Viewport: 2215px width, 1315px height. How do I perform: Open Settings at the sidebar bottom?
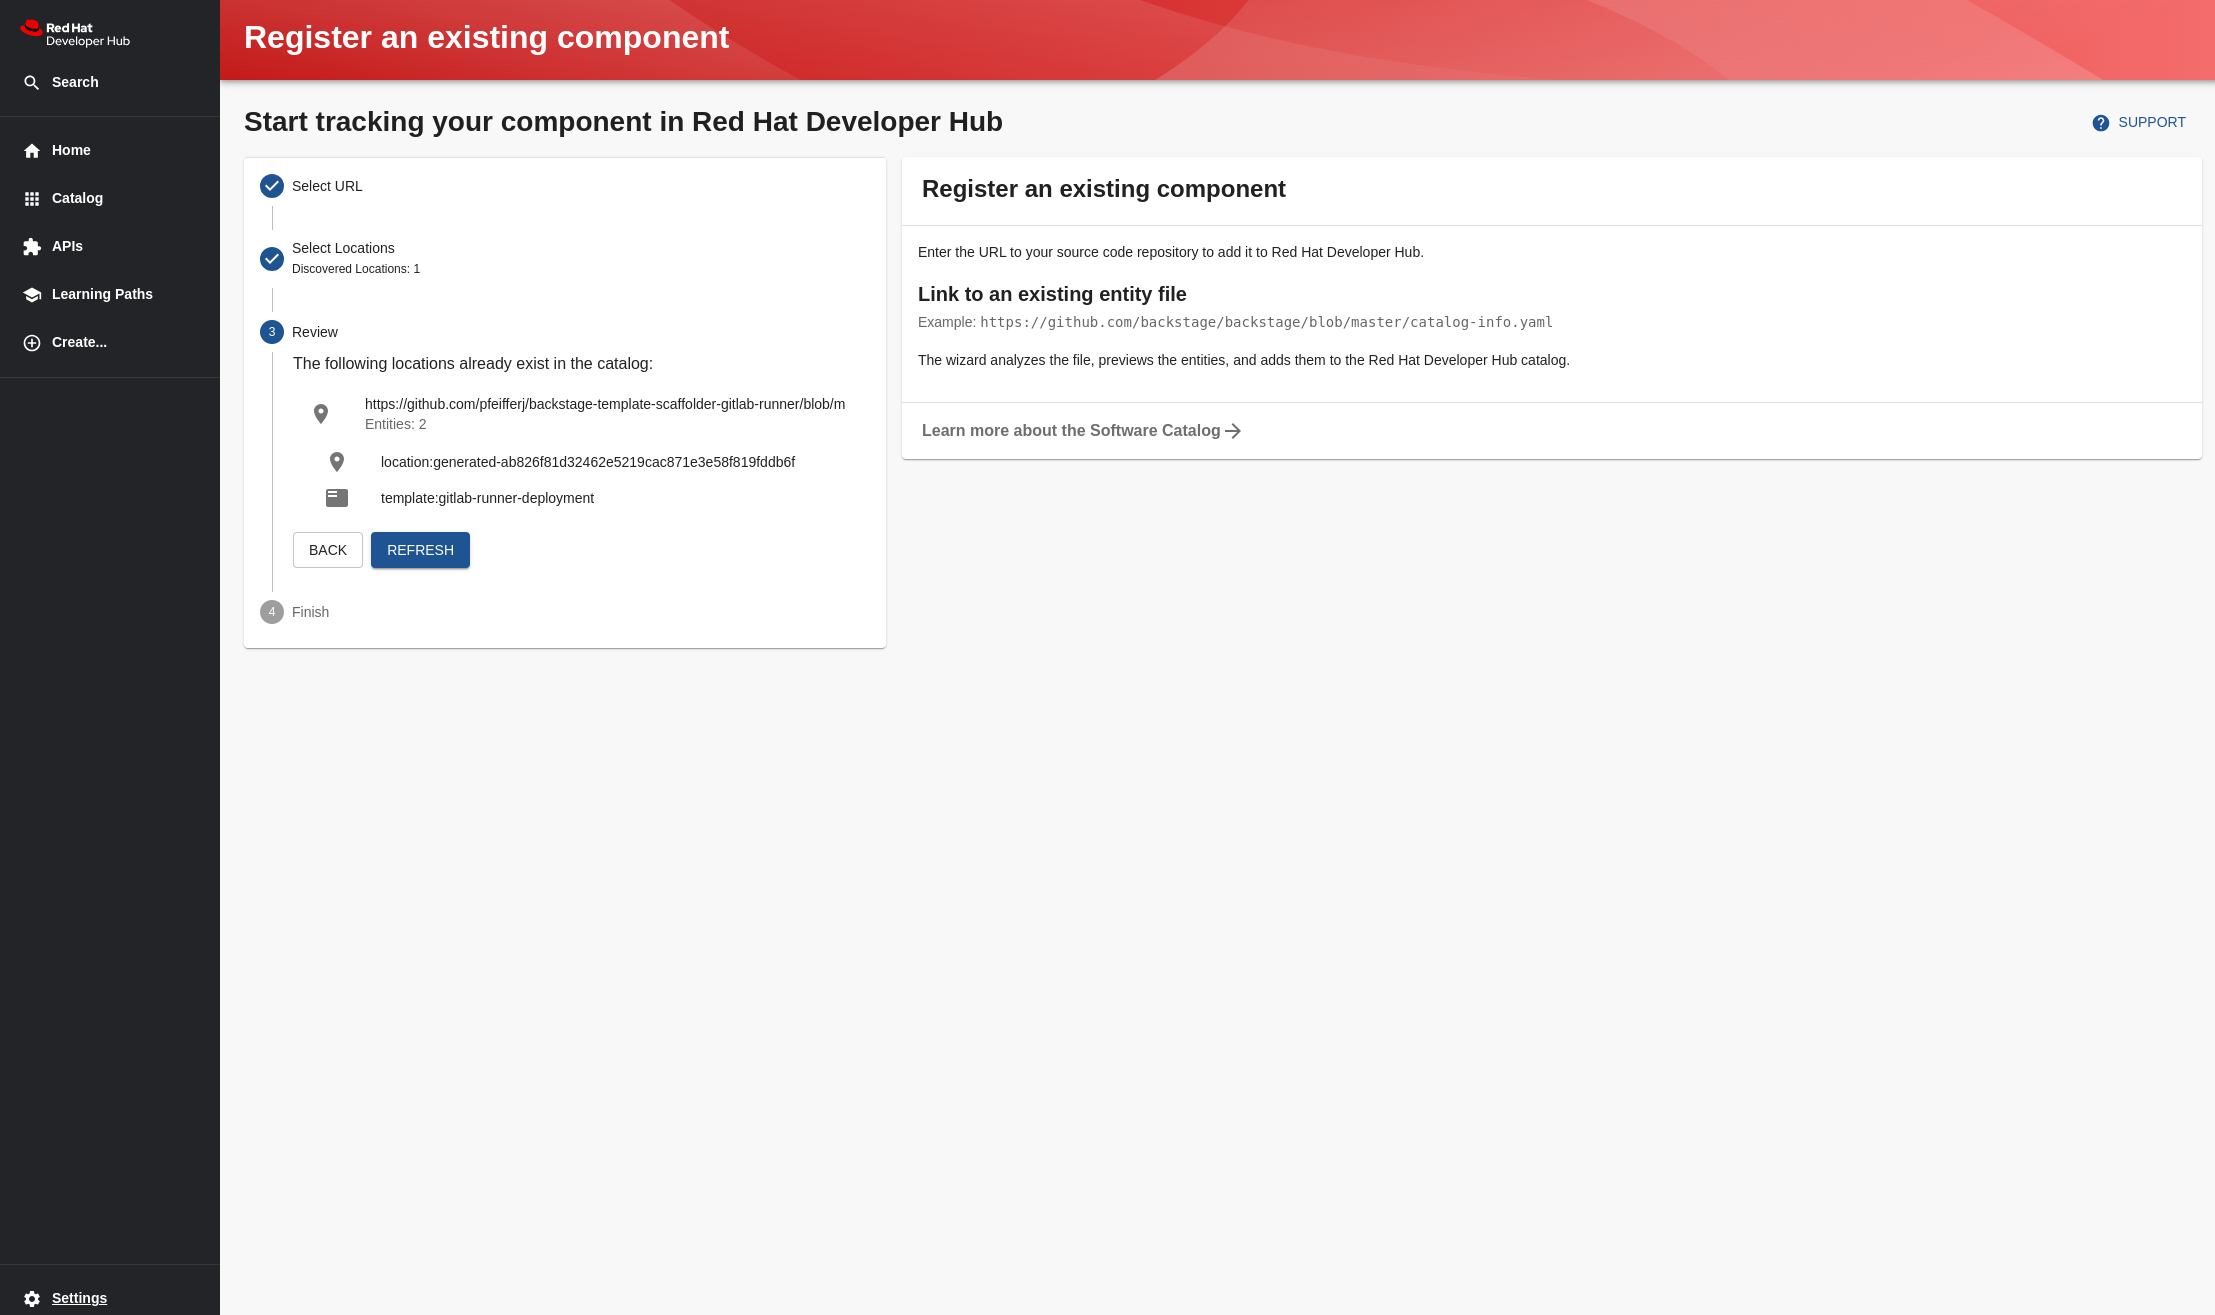pyautogui.click(x=110, y=1298)
